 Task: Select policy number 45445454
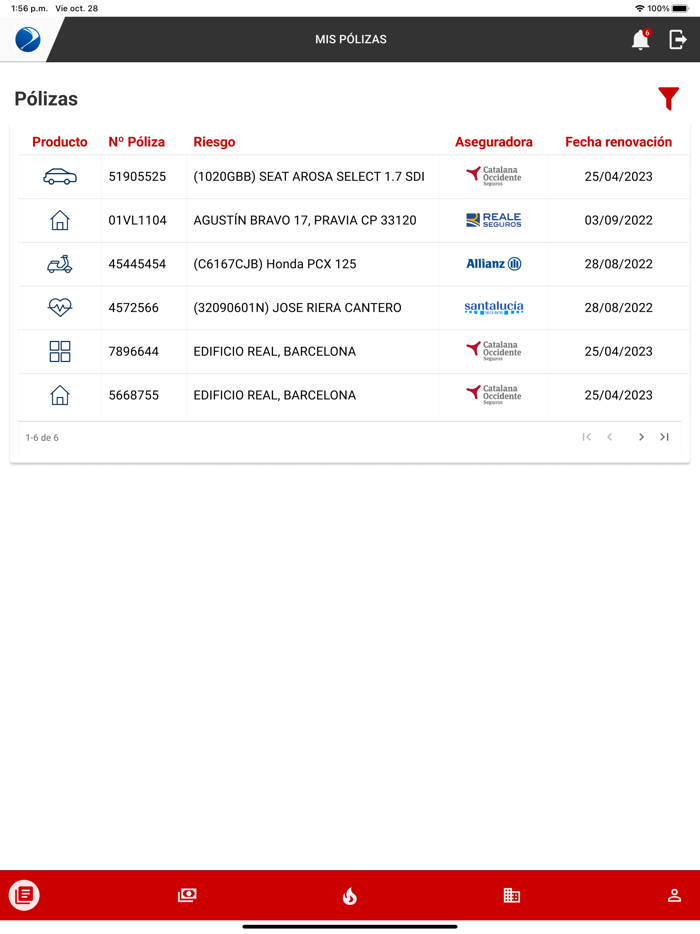click(x=137, y=264)
